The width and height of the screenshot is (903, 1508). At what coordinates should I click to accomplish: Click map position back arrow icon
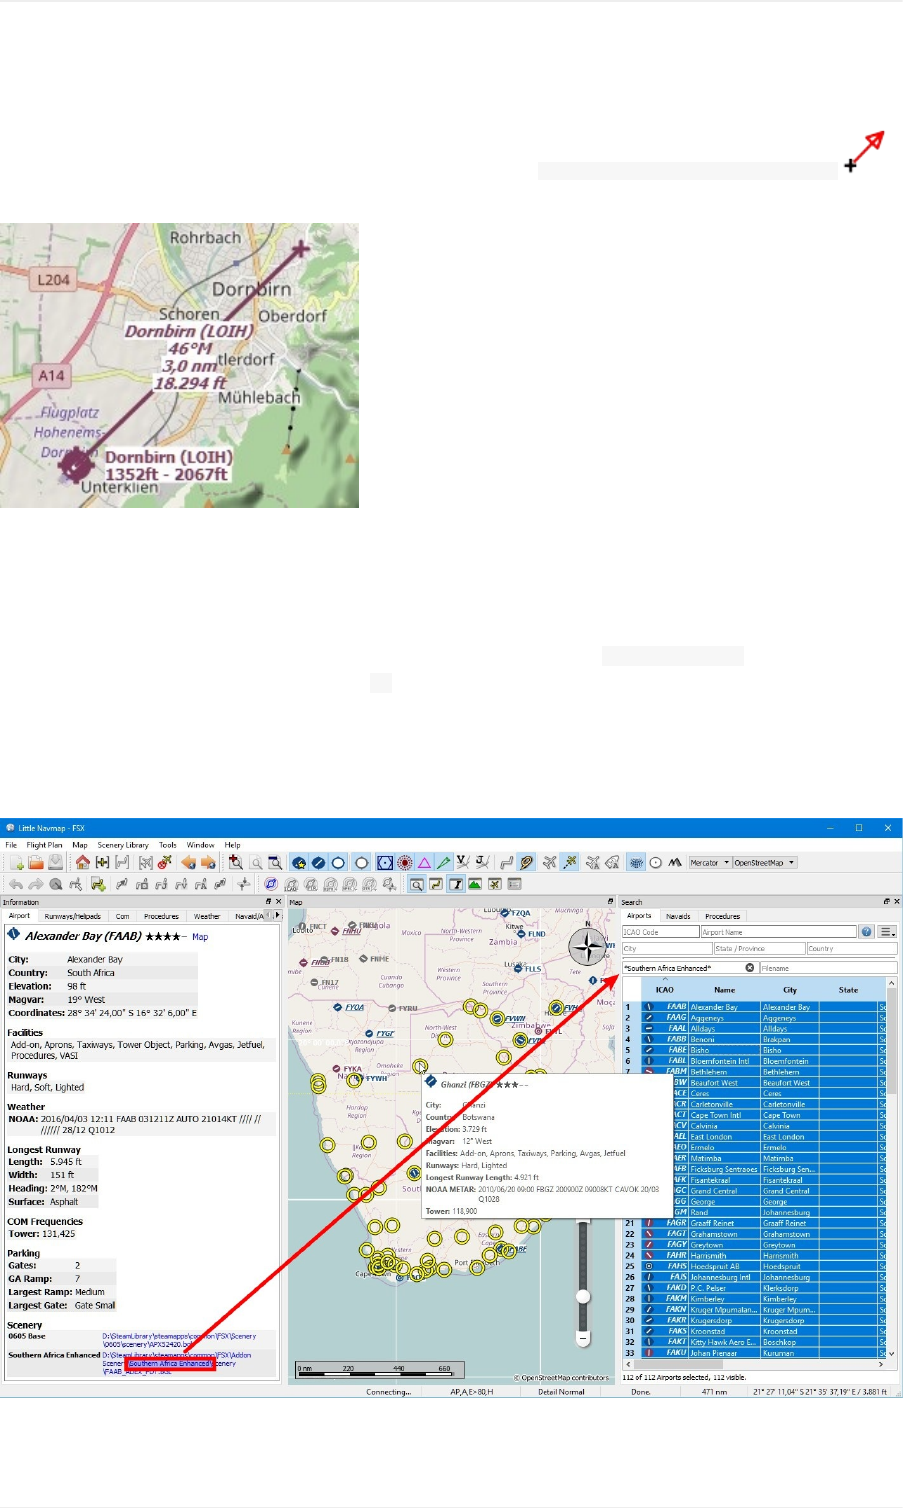pyautogui.click(x=188, y=862)
